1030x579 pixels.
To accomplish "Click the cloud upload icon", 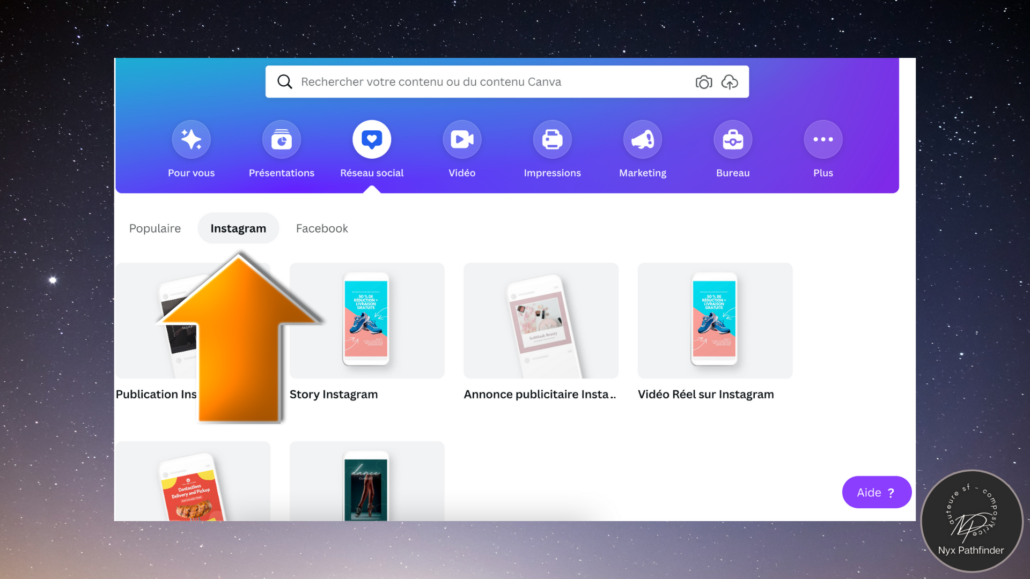I will coord(730,82).
